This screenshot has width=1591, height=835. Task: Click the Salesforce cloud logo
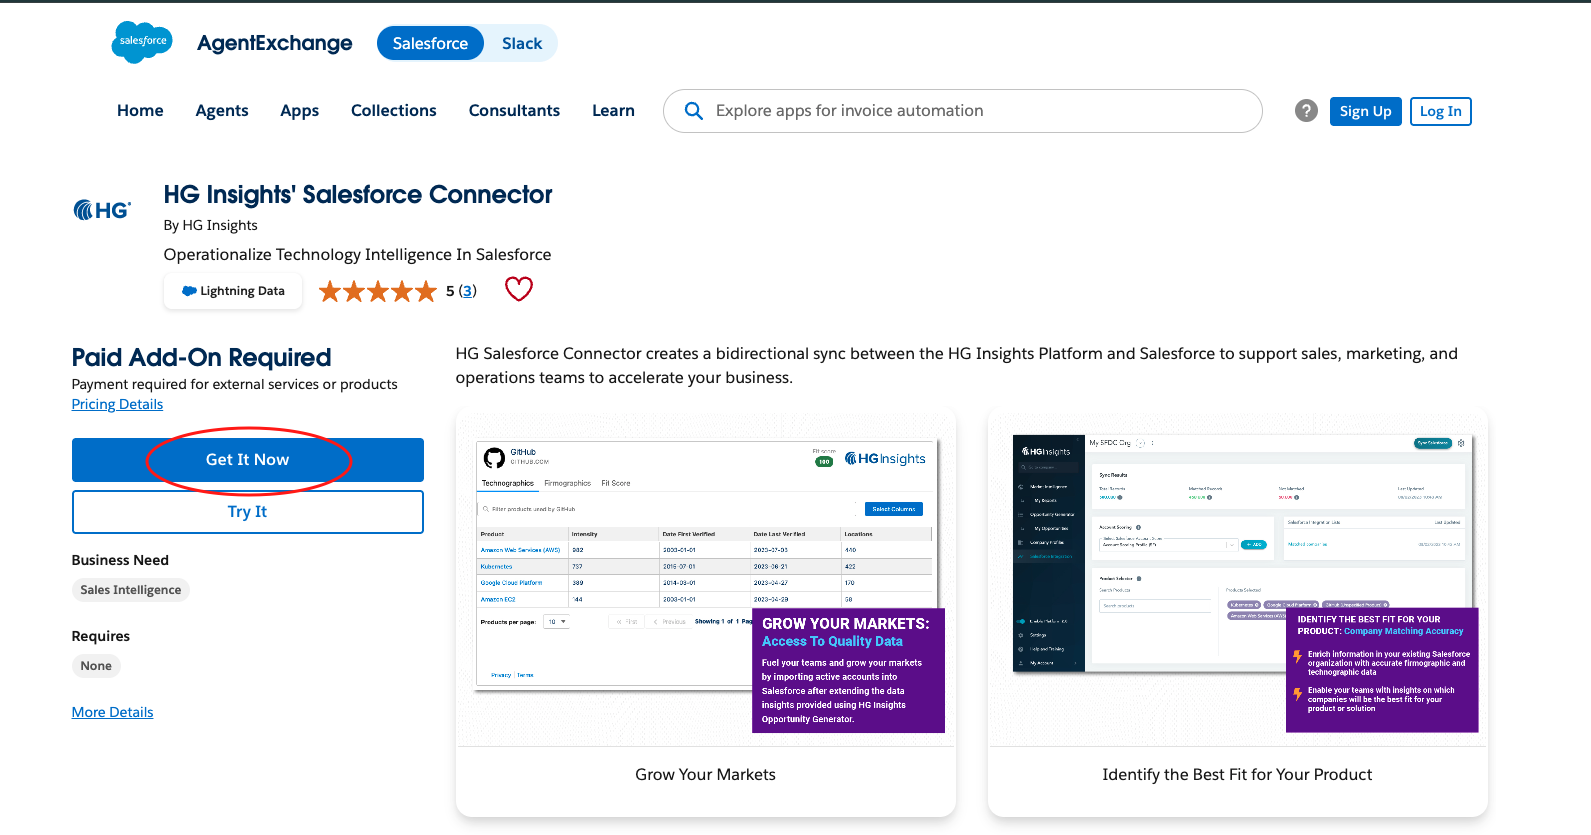pyautogui.click(x=142, y=42)
